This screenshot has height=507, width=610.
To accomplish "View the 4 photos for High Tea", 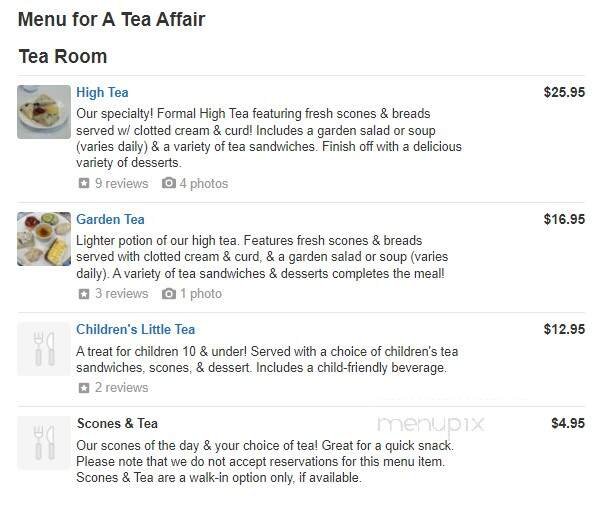I will [204, 184].
